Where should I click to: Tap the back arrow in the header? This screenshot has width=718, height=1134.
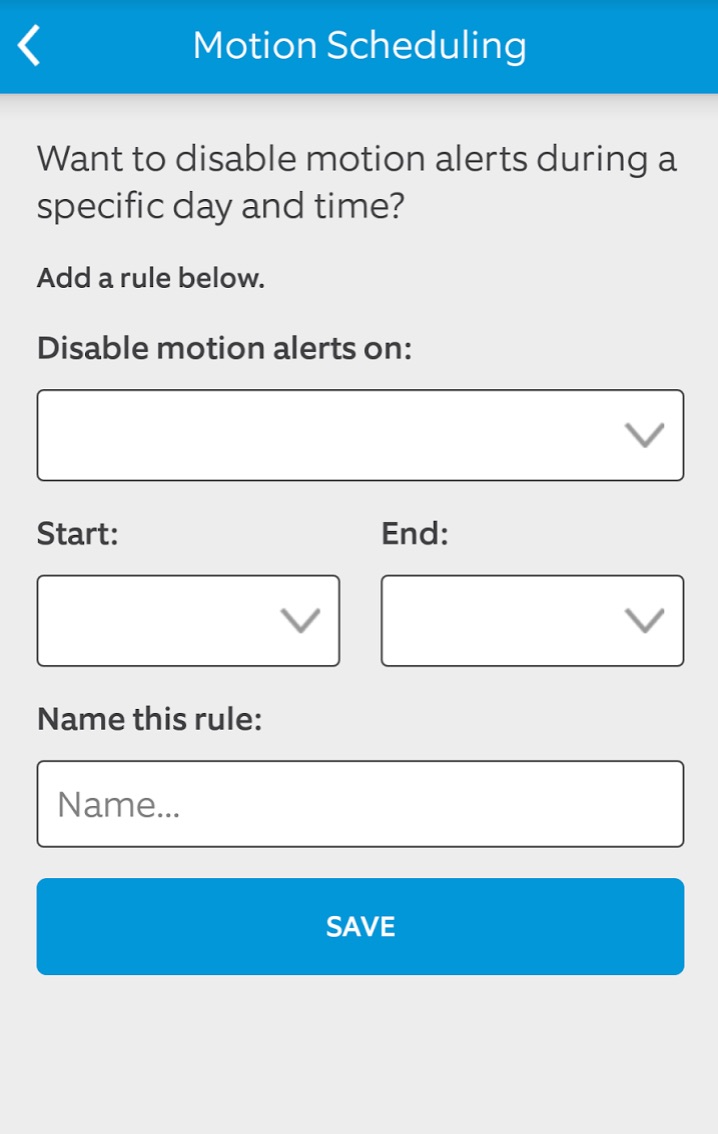click(30, 46)
